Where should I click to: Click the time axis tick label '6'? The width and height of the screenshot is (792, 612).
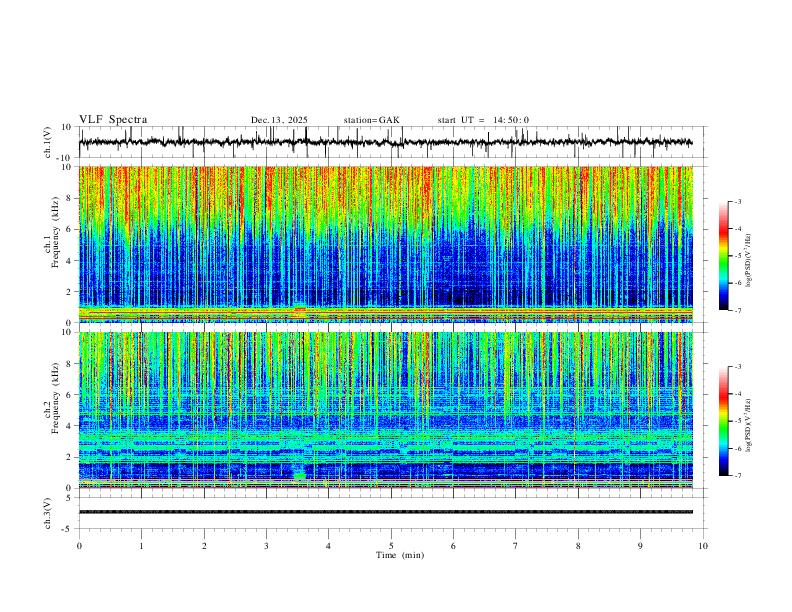[x=453, y=546]
